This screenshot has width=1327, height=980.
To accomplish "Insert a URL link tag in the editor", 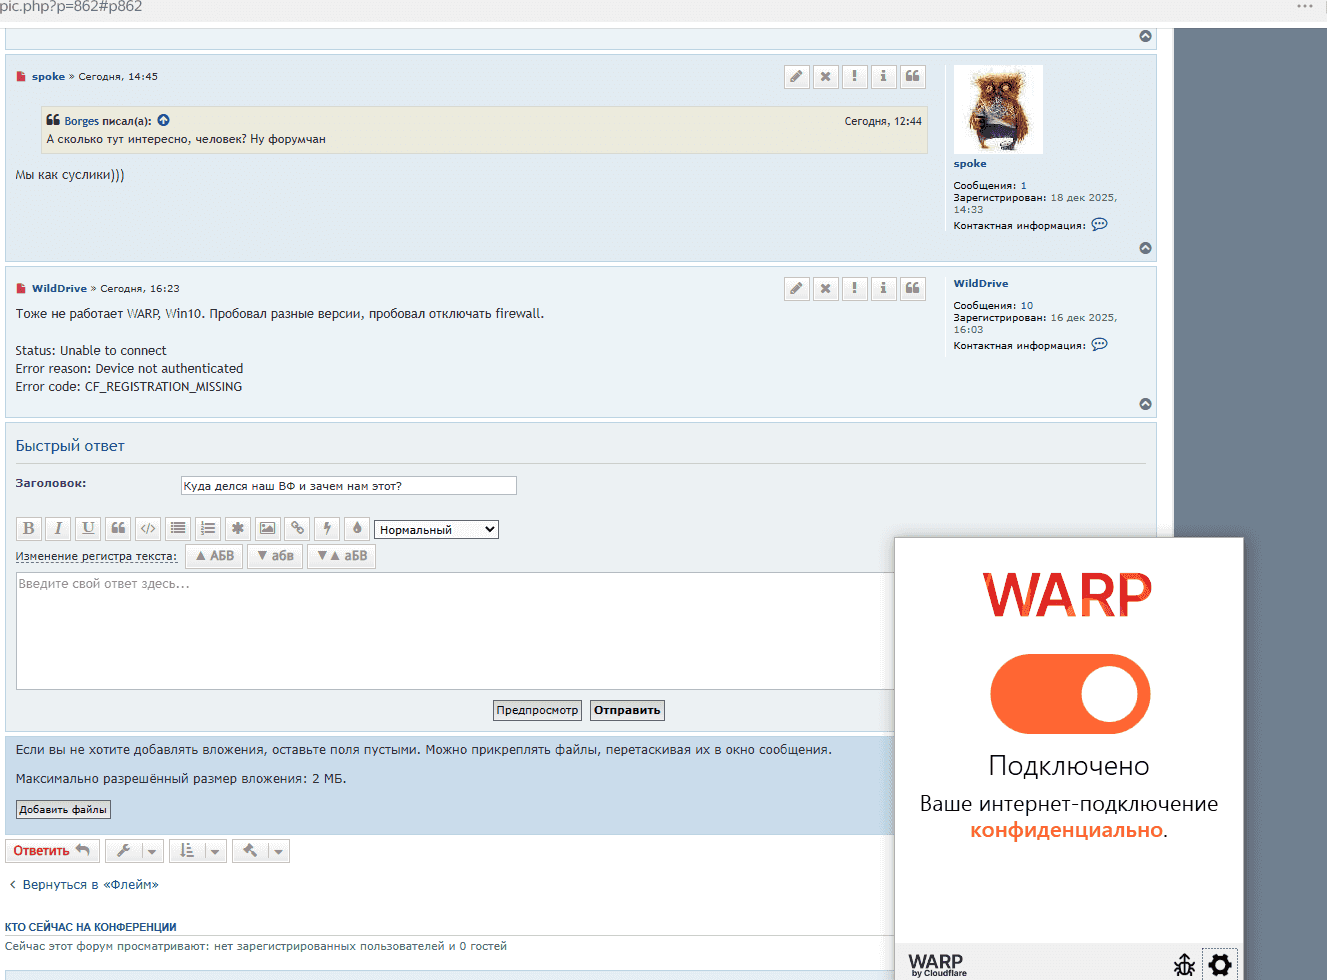I will (x=297, y=529).
